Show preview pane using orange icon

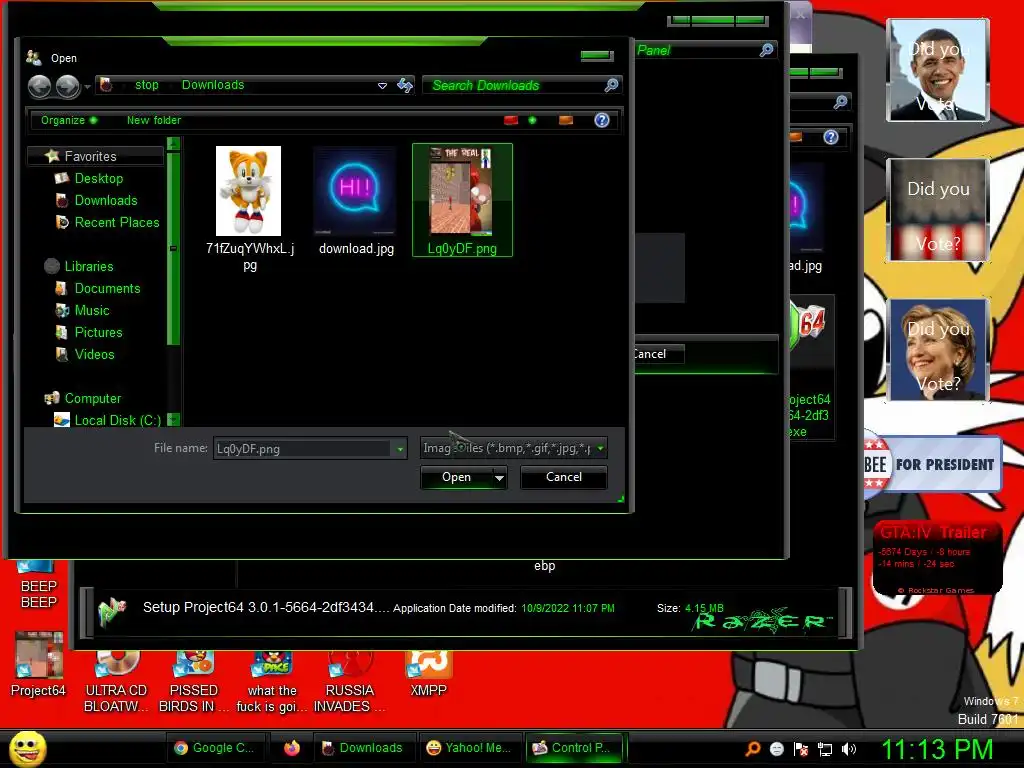(x=566, y=120)
